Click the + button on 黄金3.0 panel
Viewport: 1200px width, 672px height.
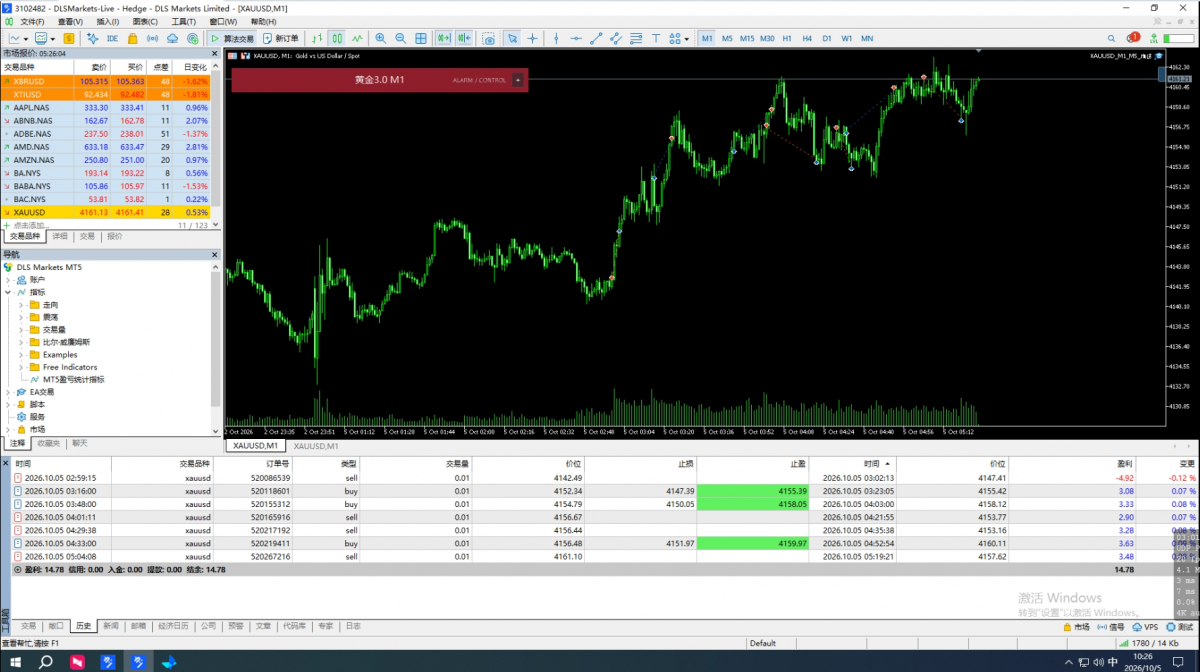pos(517,80)
